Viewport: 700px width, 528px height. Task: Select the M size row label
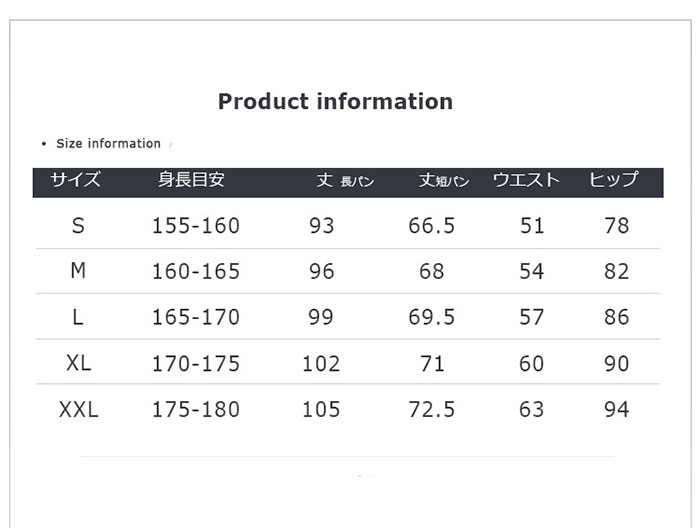click(79, 271)
